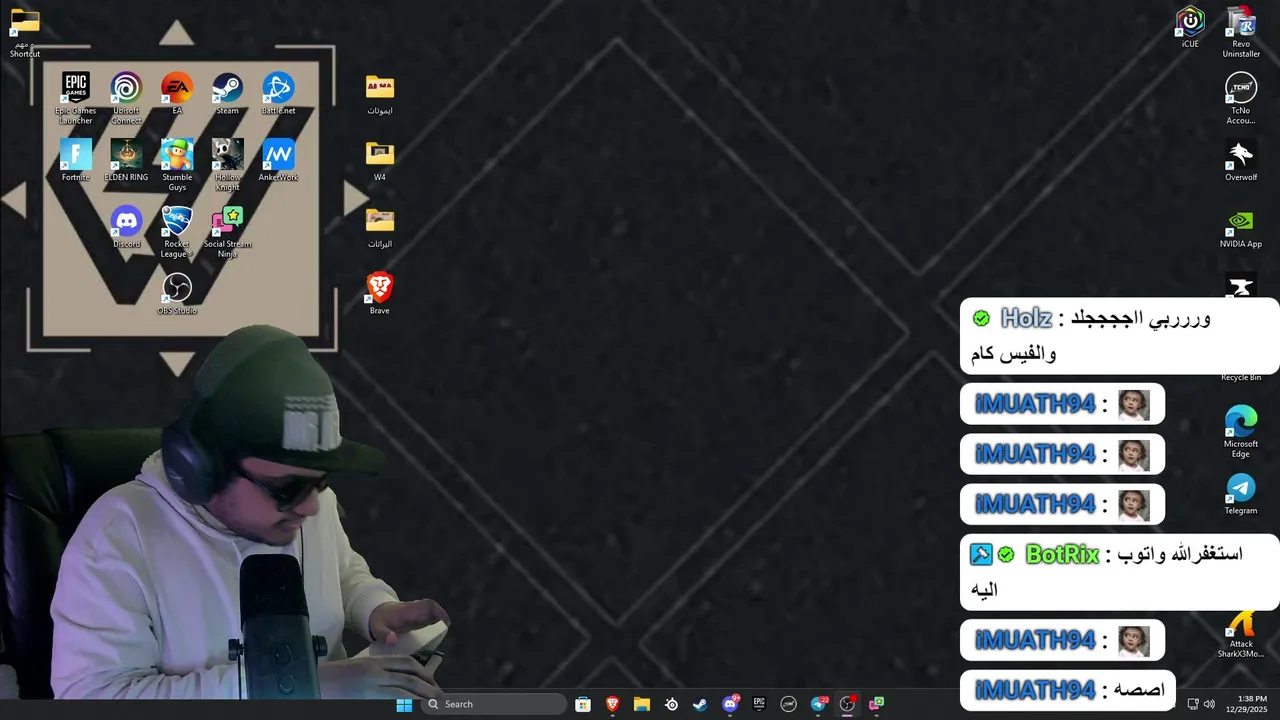Viewport: 1280px width, 720px height.
Task: Open Social Stream Ninja from the taskbar
Action: click(x=877, y=704)
